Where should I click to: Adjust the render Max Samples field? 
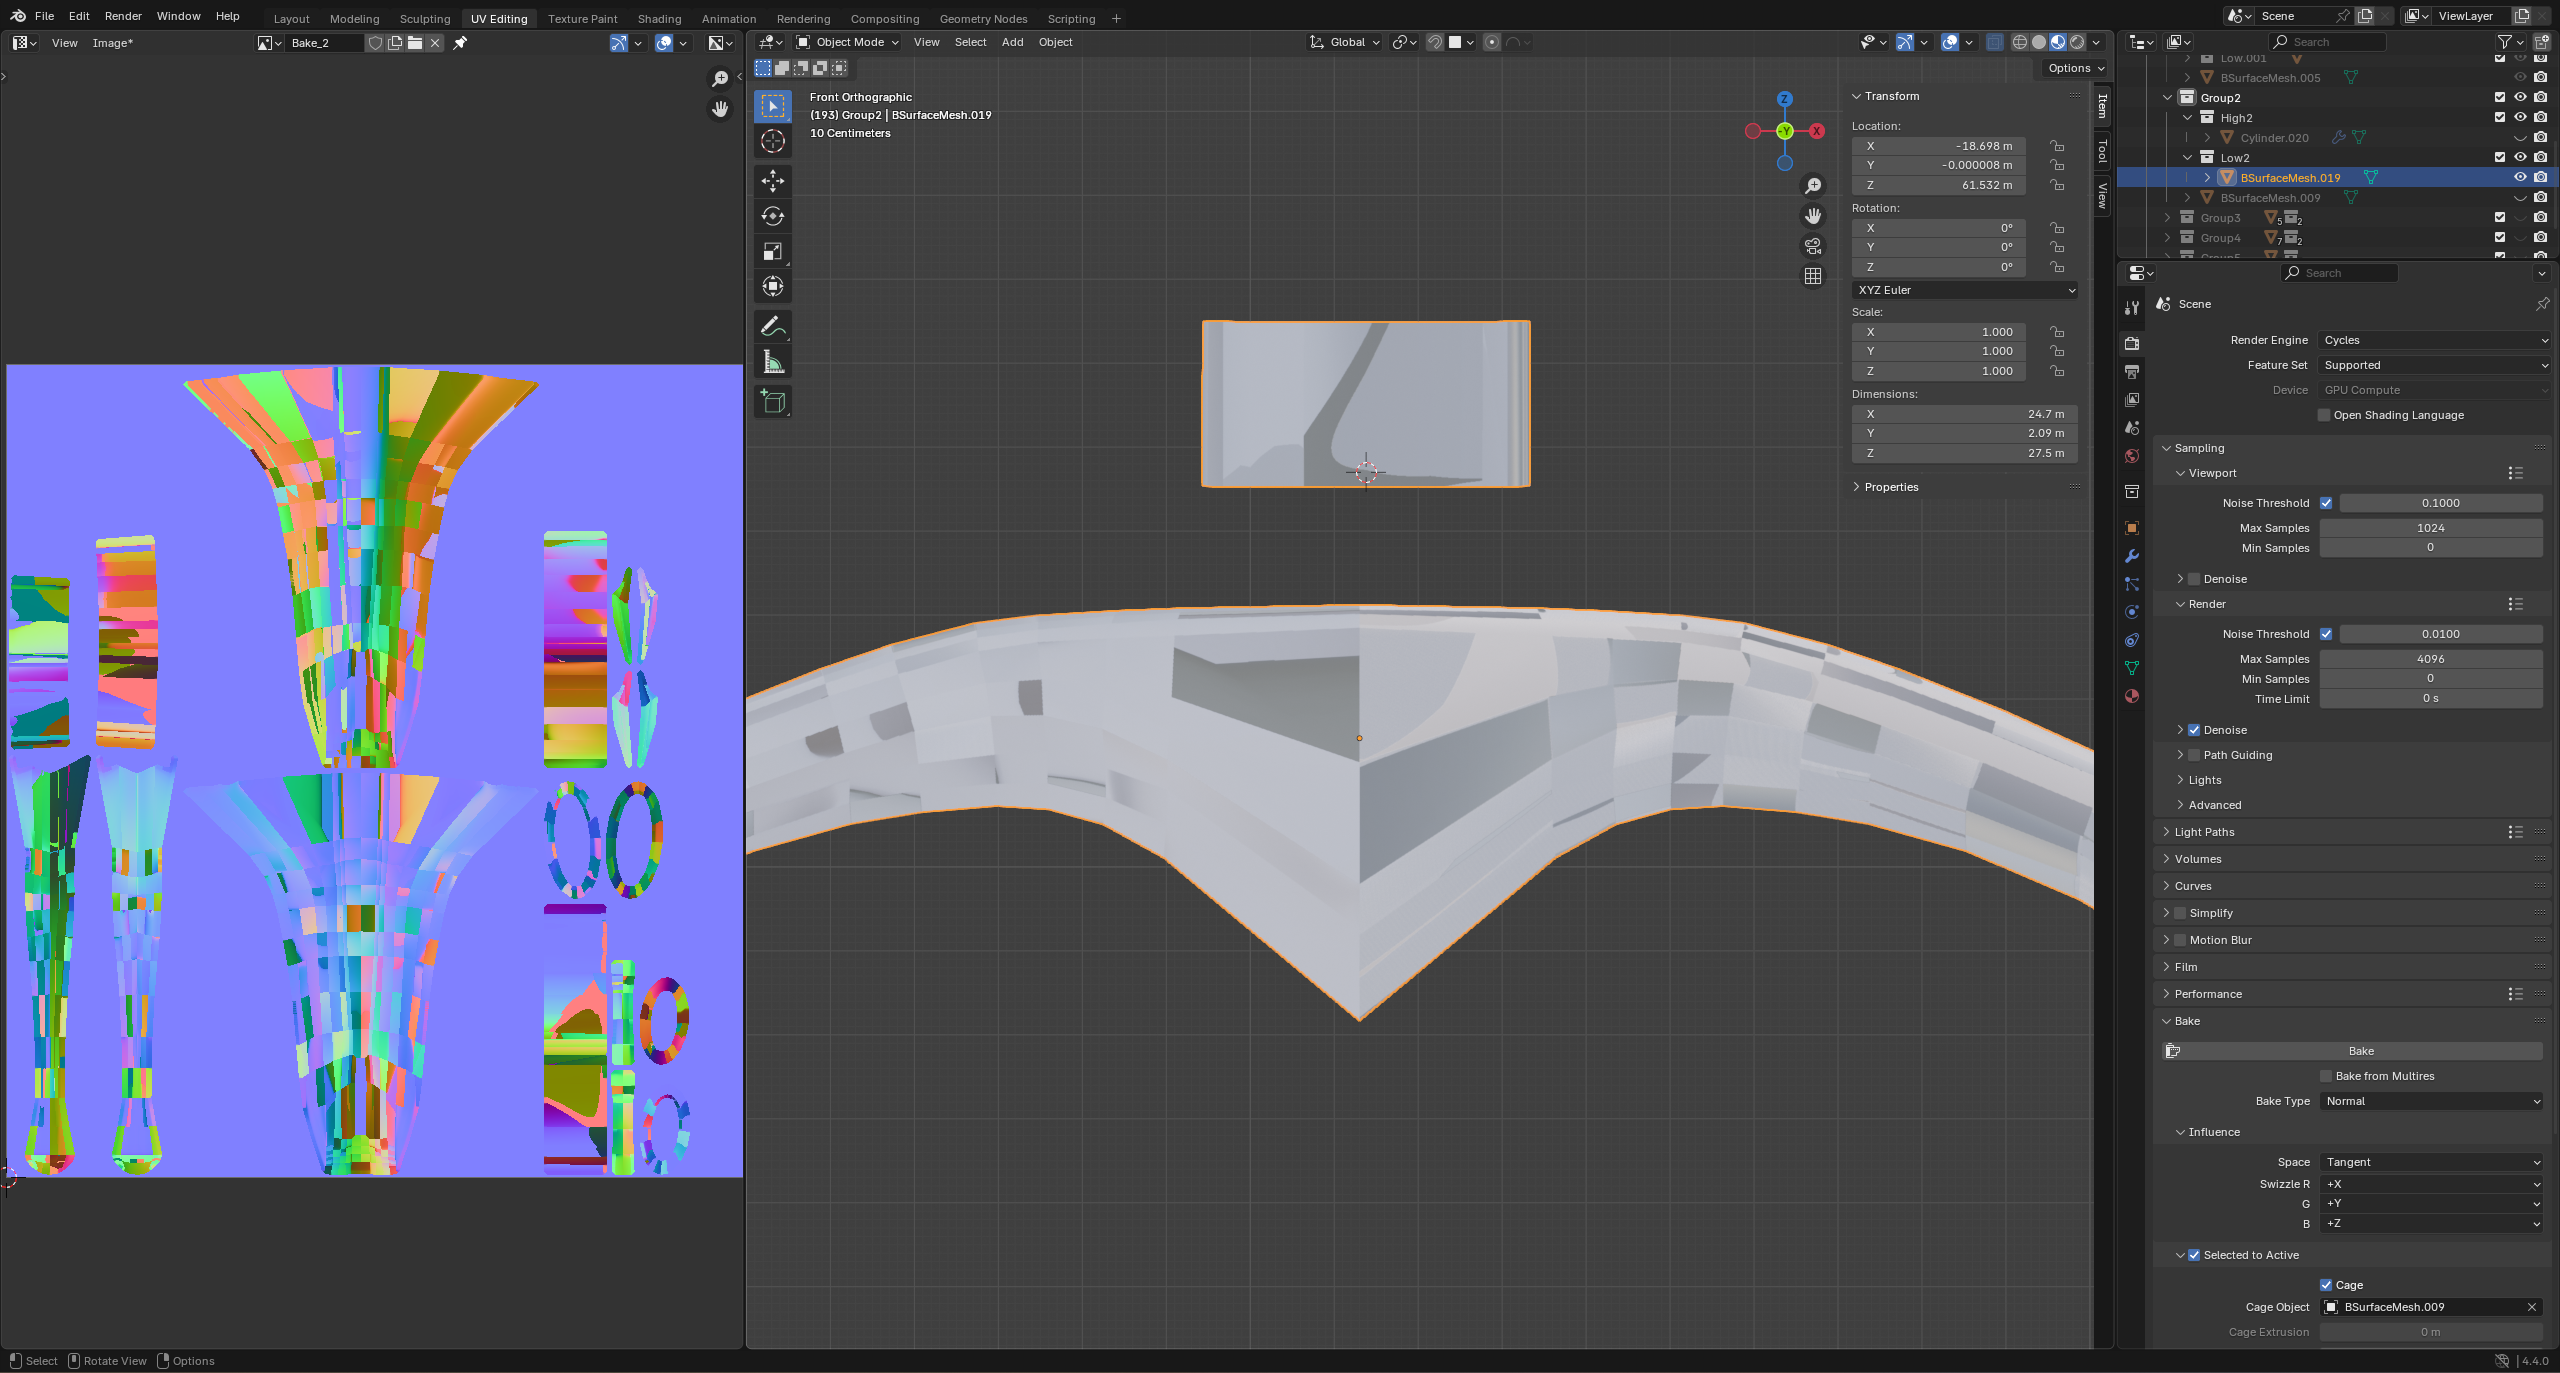pyautogui.click(x=2431, y=659)
